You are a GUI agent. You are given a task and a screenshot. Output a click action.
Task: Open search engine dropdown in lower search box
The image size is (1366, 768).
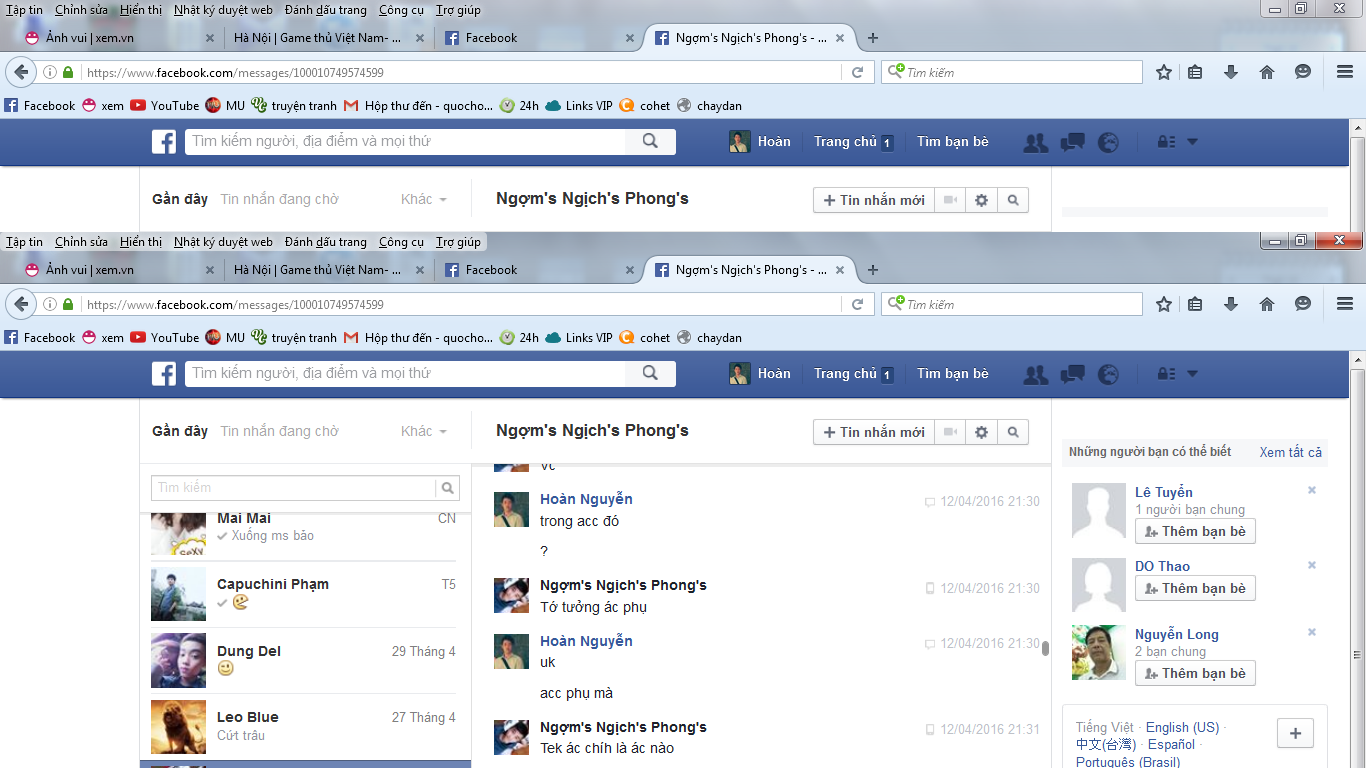tap(896, 304)
